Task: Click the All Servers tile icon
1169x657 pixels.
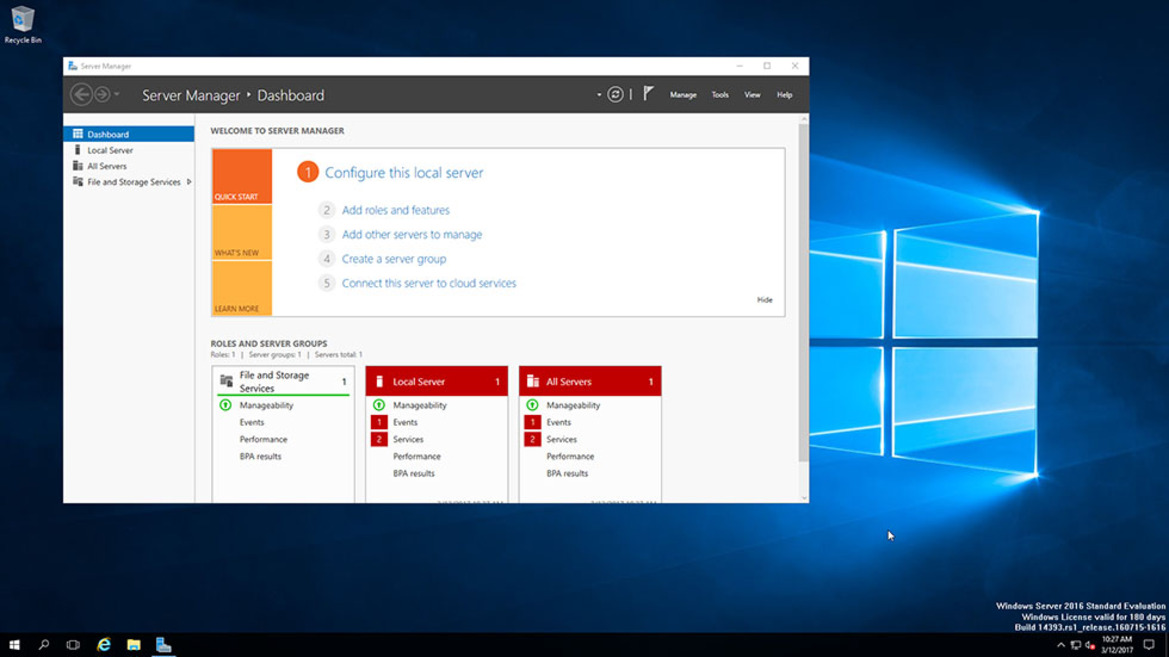Action: click(532, 381)
